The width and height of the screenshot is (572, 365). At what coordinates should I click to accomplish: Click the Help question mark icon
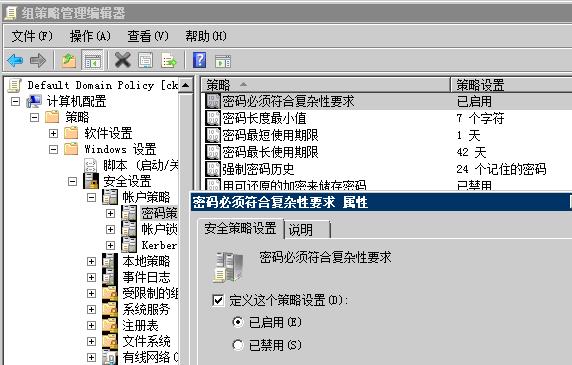[200, 60]
